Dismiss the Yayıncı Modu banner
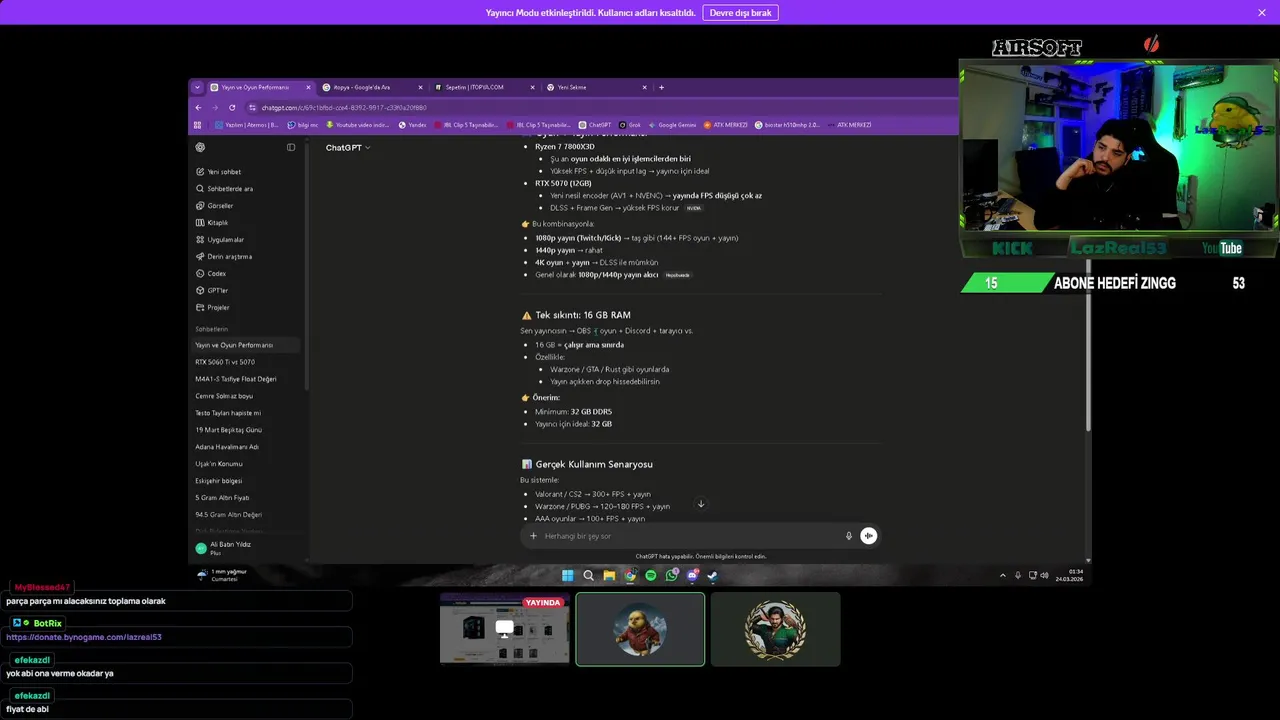The width and height of the screenshot is (1280, 720). [x=1262, y=13]
